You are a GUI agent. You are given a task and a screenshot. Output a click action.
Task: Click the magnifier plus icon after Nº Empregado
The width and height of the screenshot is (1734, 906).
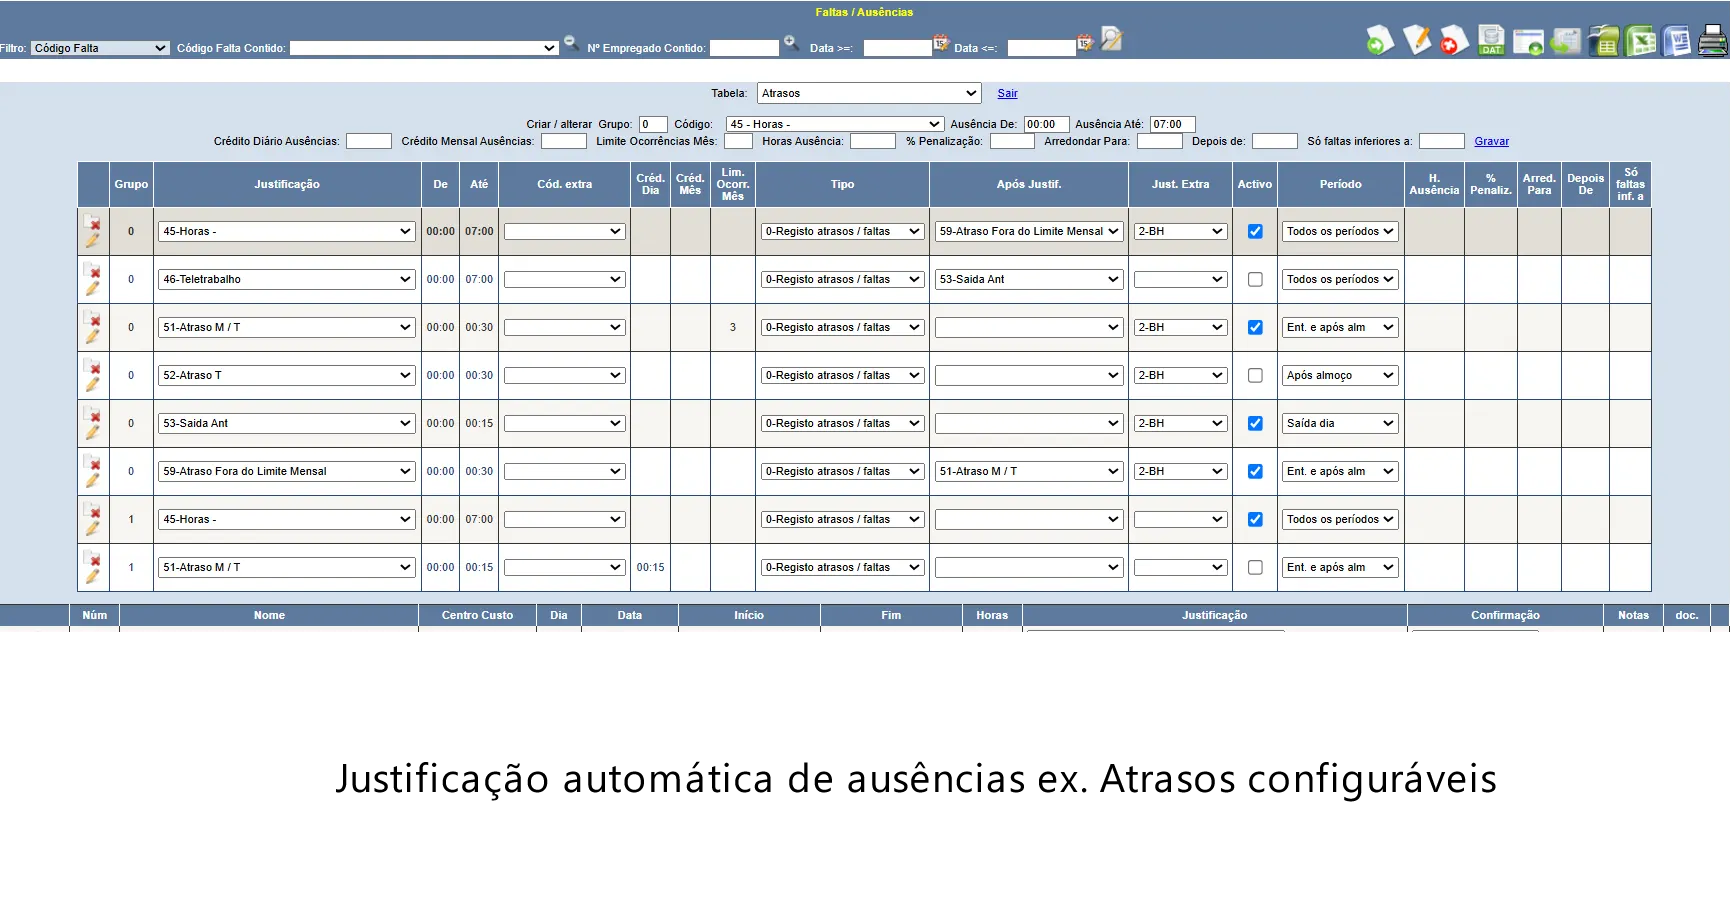791,43
